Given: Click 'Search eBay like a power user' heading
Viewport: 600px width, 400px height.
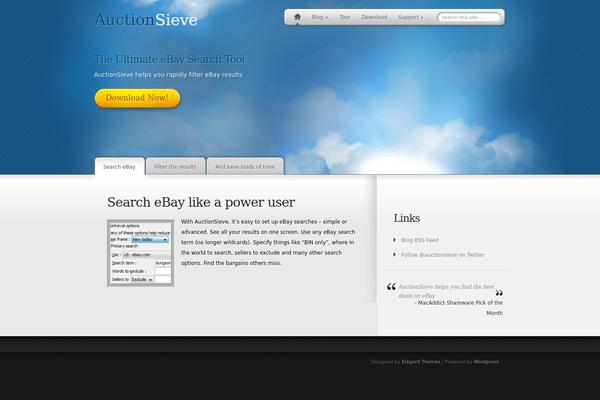Looking at the screenshot, I should pyautogui.click(x=201, y=202).
